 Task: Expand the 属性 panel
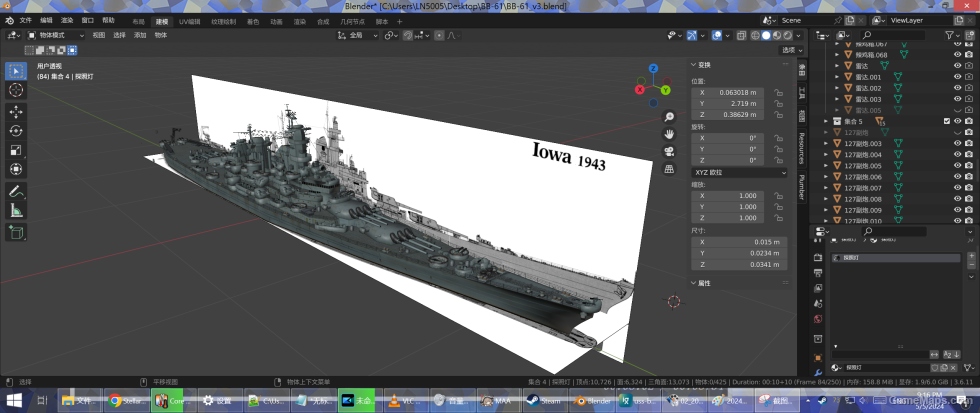point(701,284)
